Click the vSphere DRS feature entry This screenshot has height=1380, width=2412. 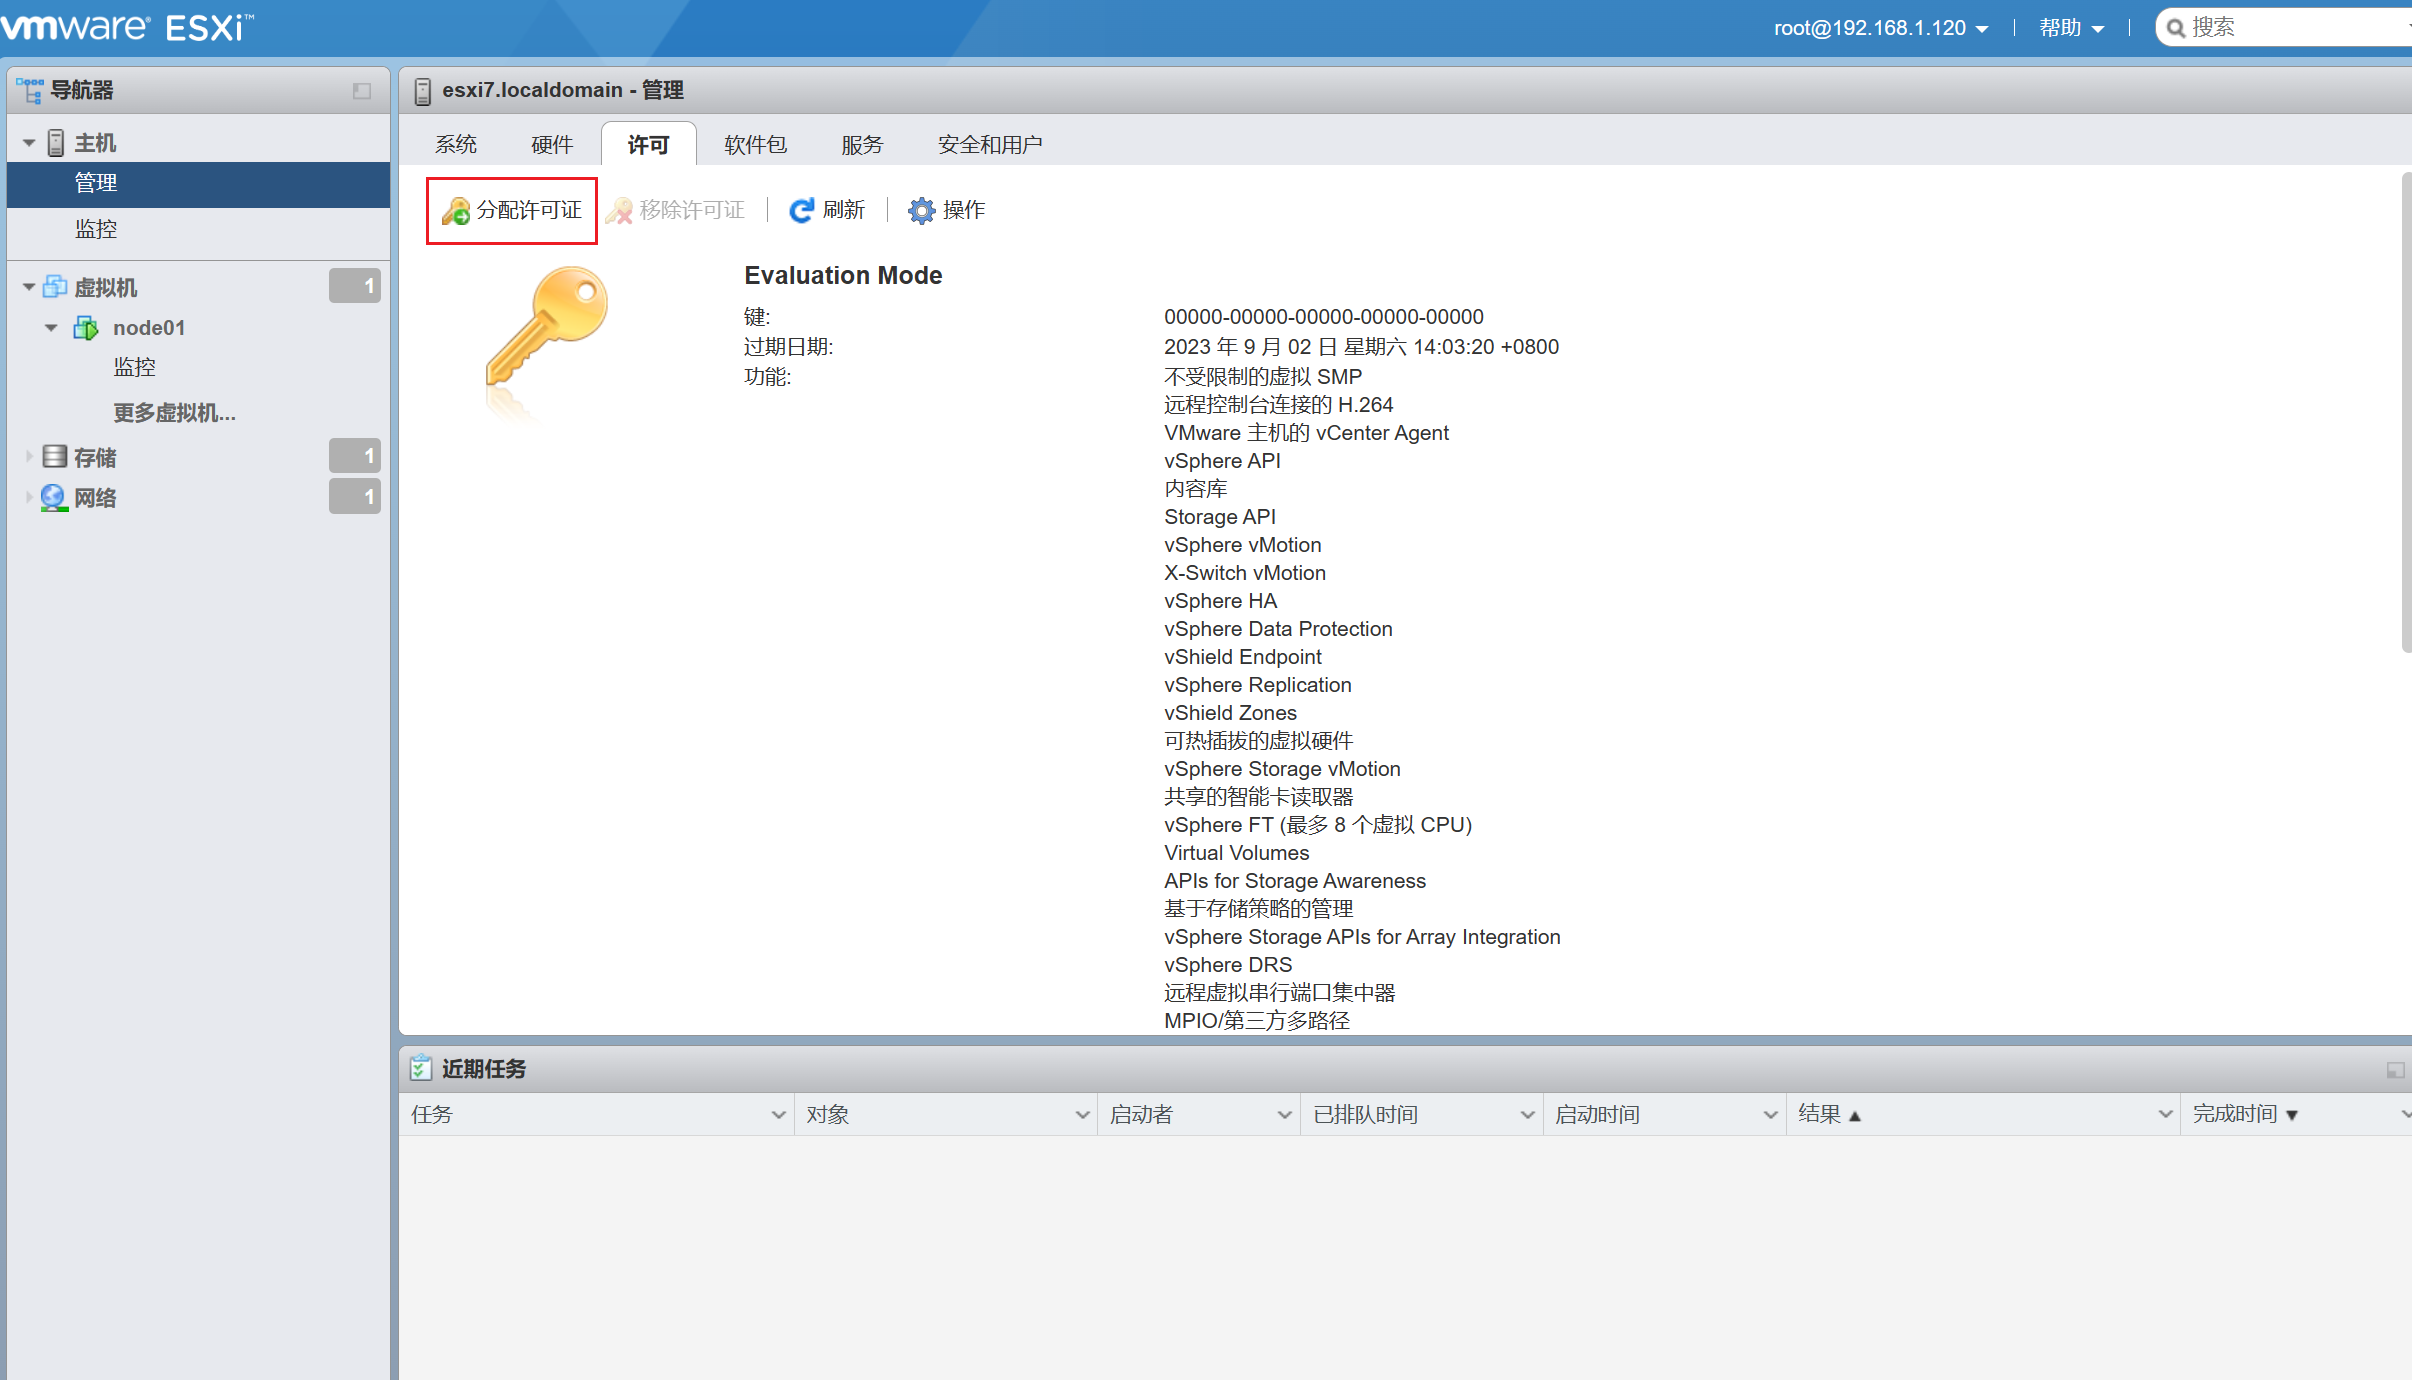(1228, 965)
